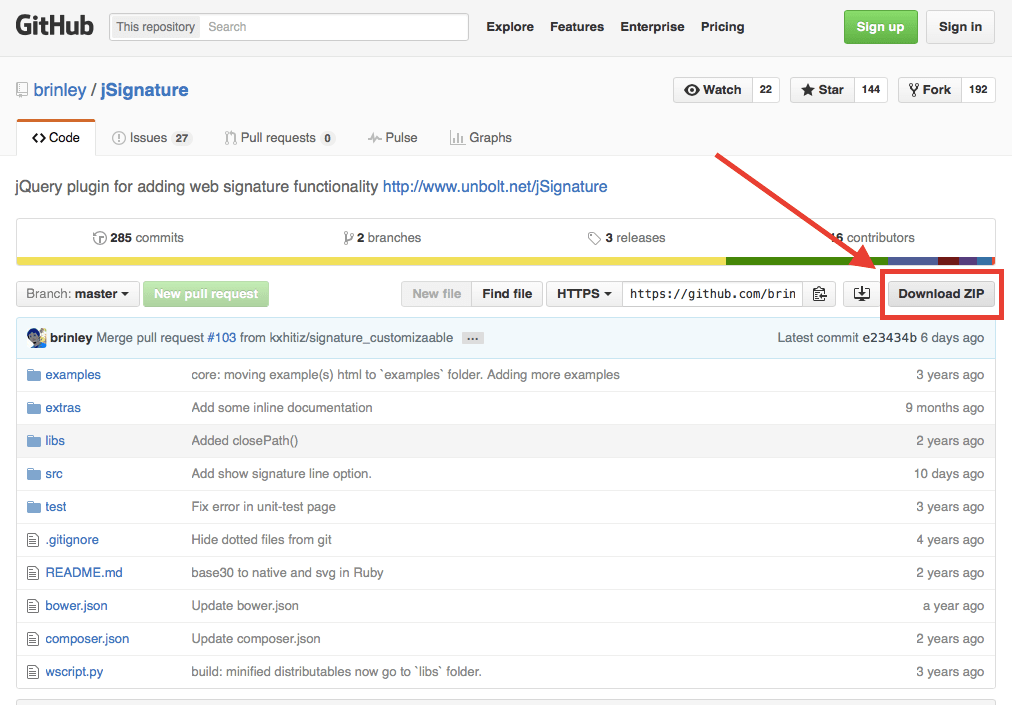This screenshot has width=1012, height=705.
Task: Open the unbolt.net/jSignature link
Action: point(494,186)
